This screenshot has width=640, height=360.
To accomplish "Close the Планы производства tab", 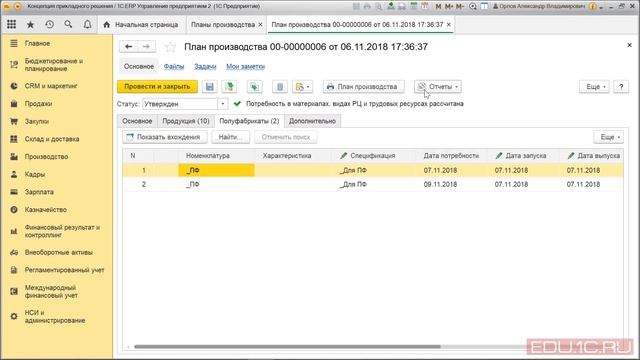I will pos(260,24).
